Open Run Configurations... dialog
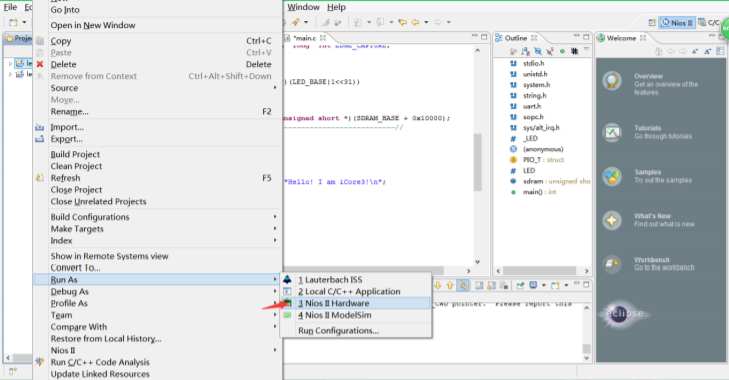Screen dimensions: 729x380 pyautogui.click(x=356, y=331)
